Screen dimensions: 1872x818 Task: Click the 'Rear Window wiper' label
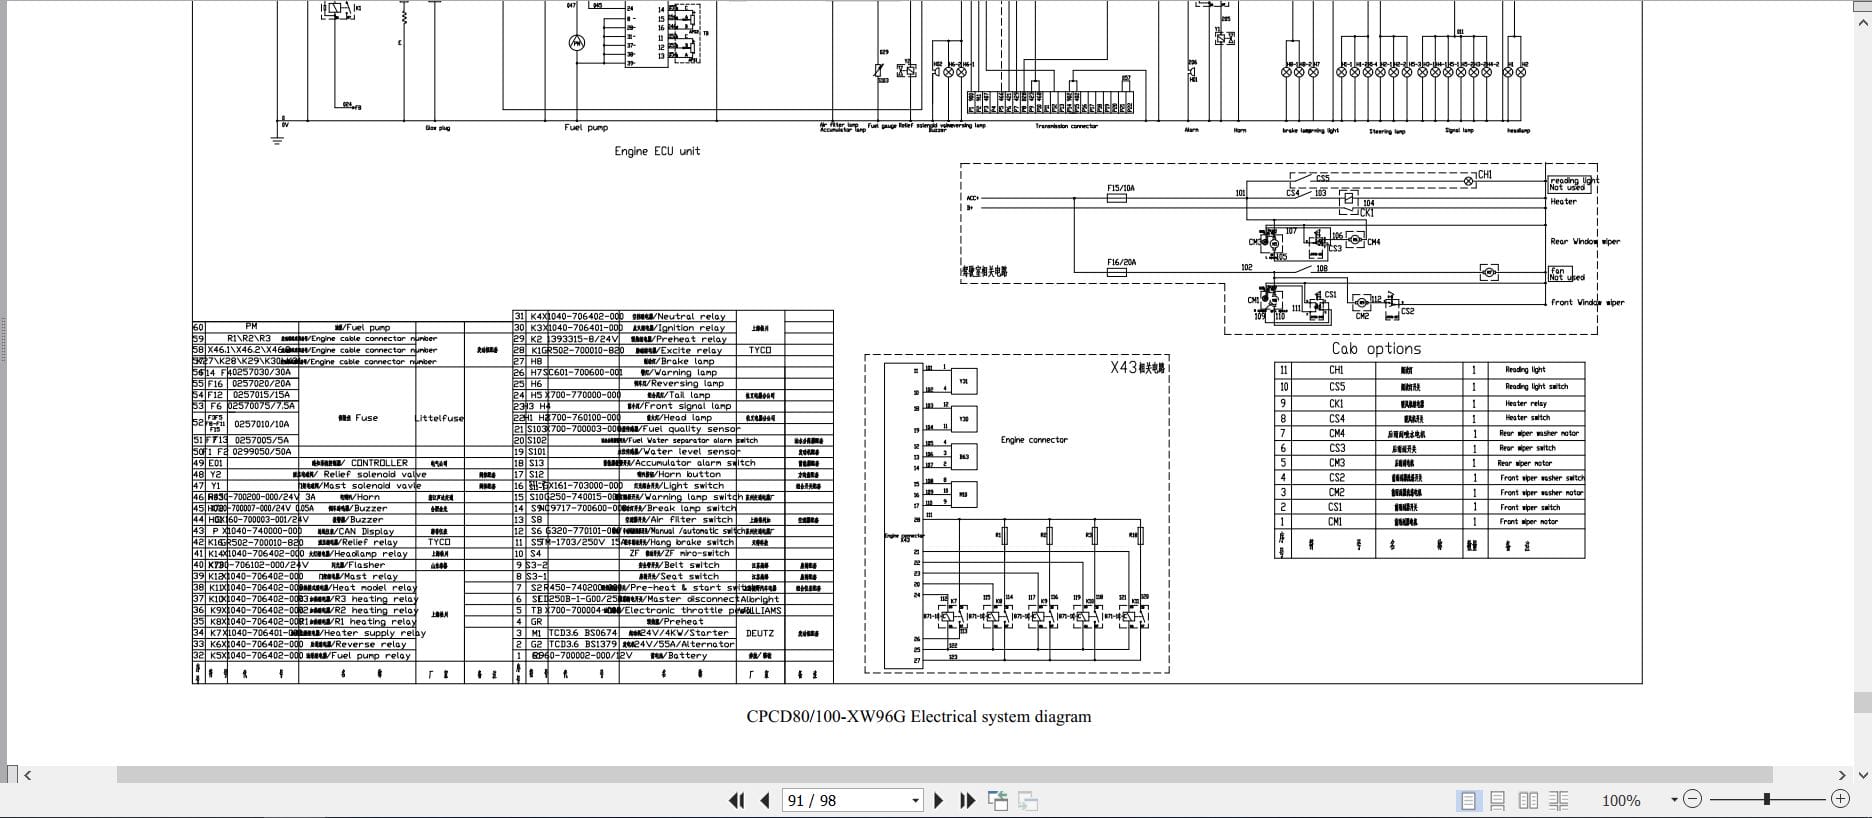(1585, 241)
